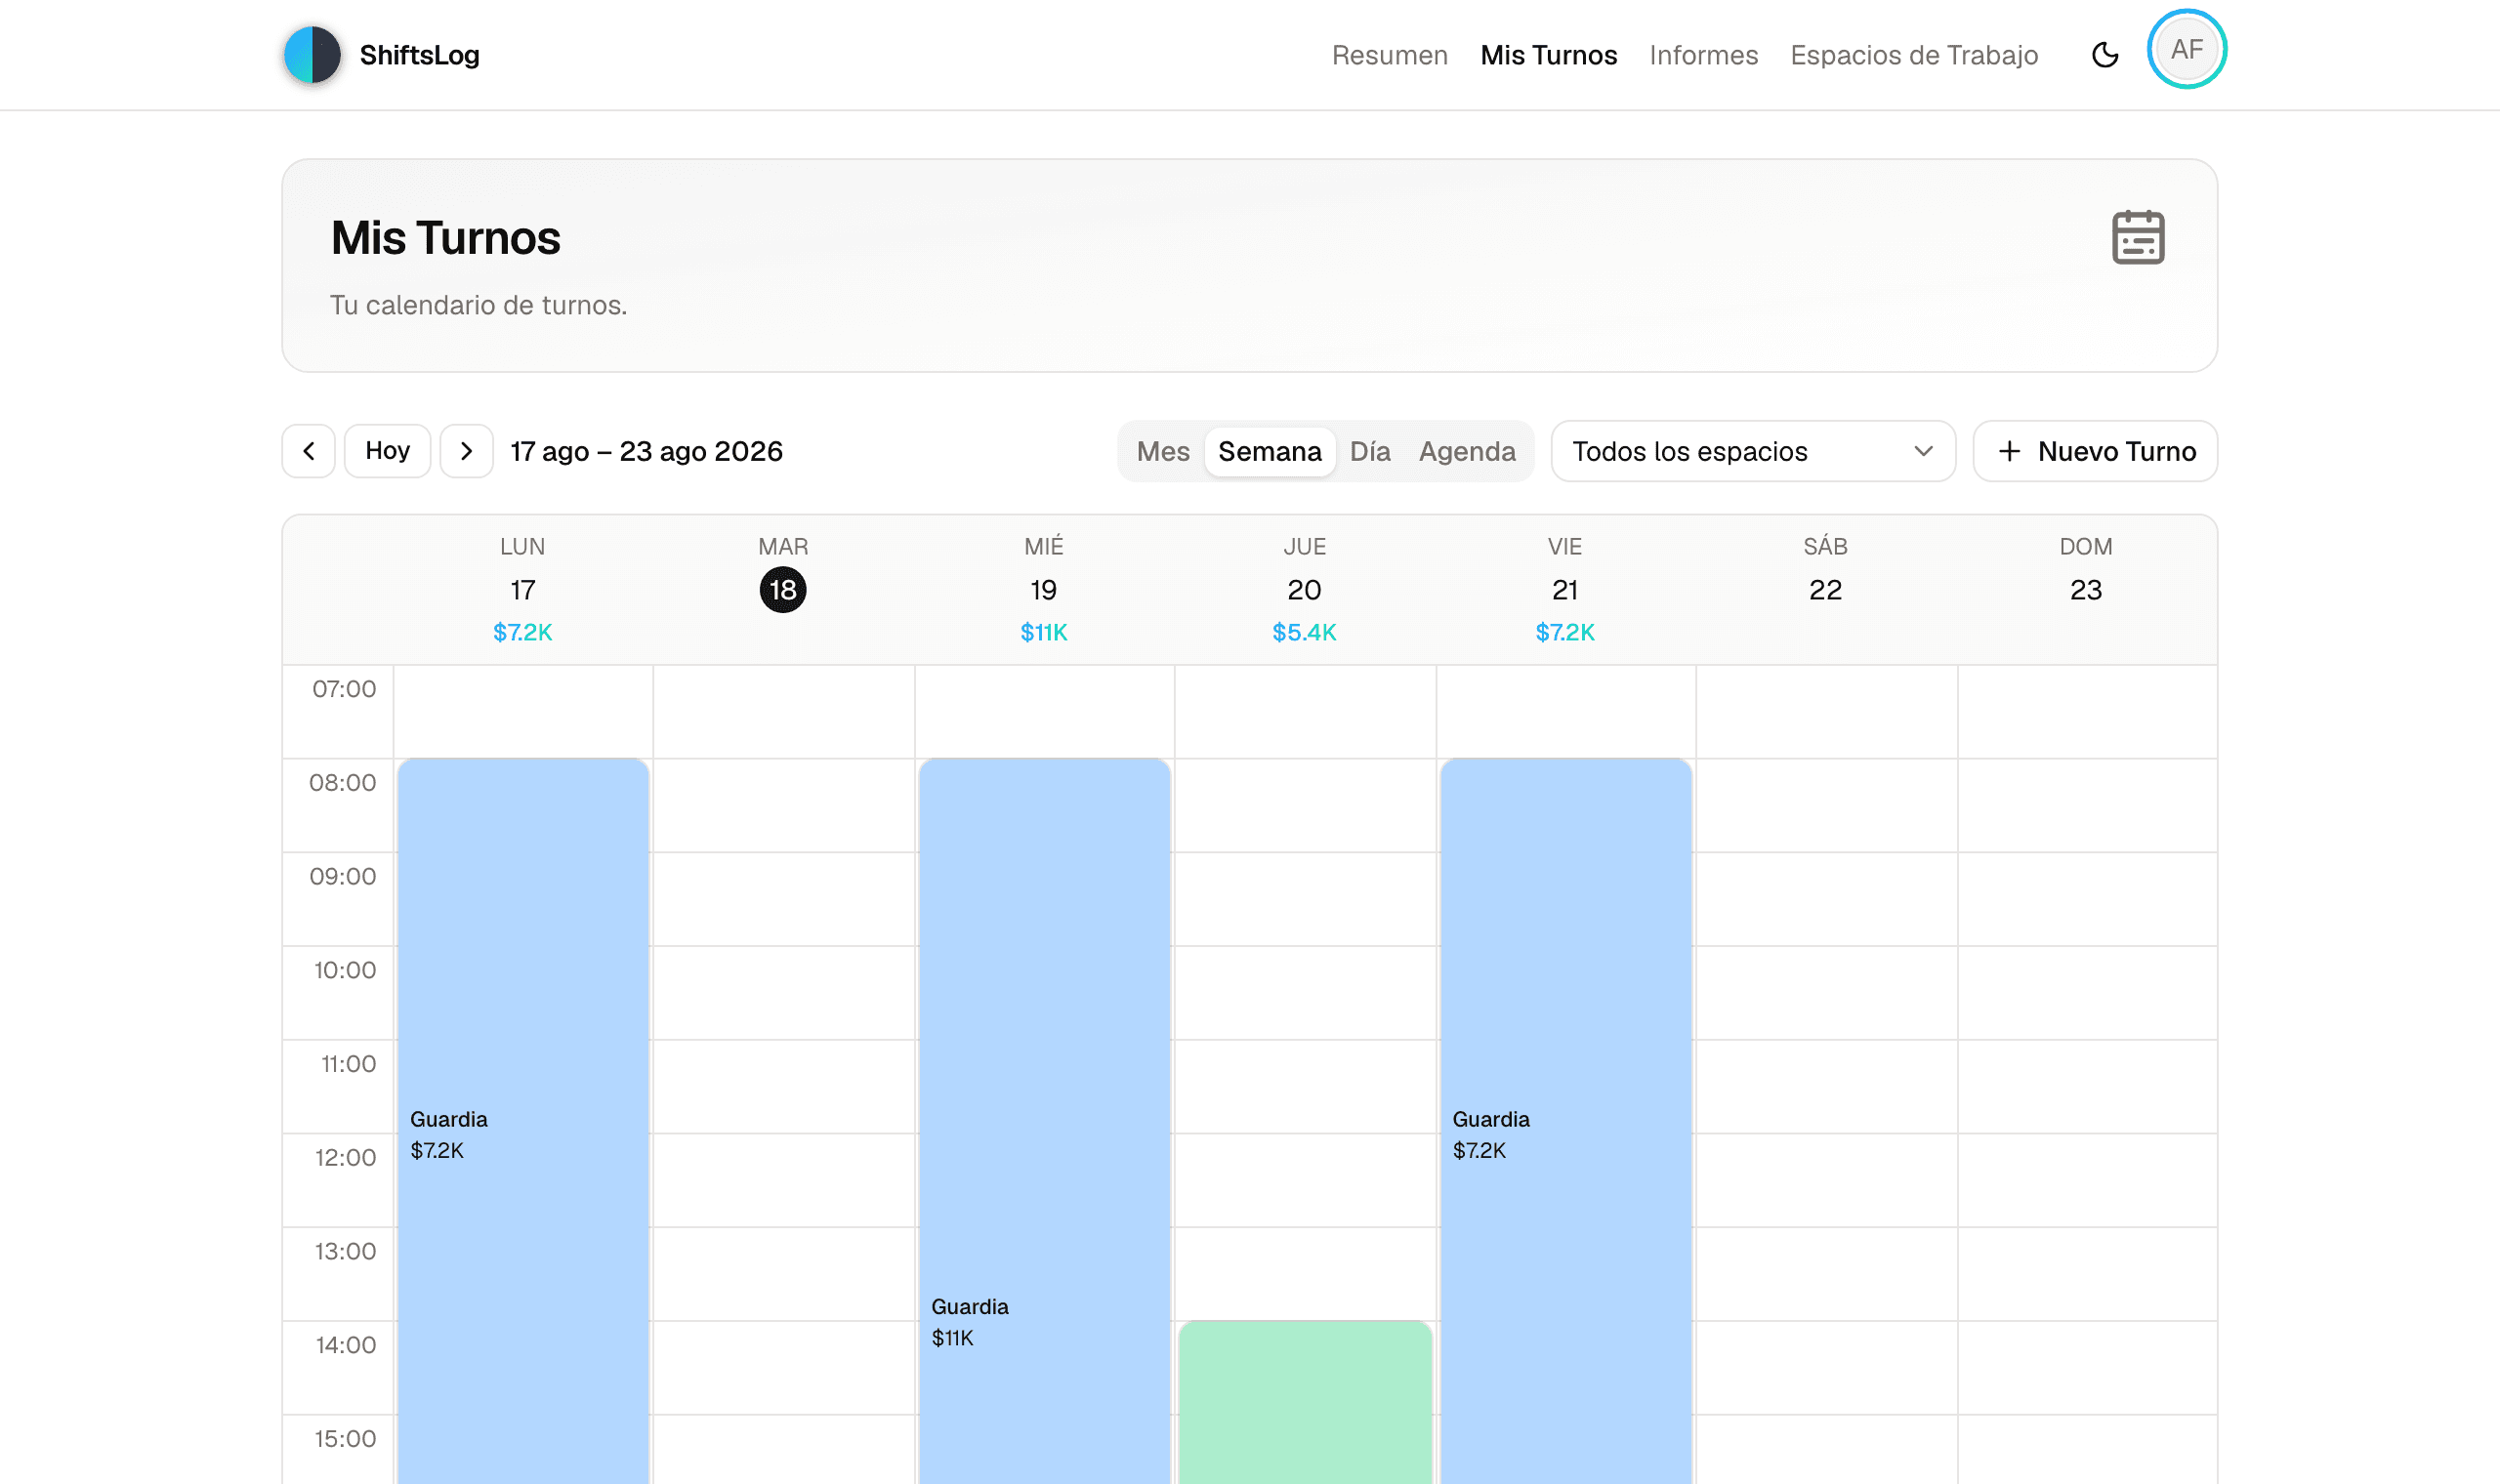The image size is (2500, 1484).
Task: Switch to Mes view
Action: [1163, 452]
